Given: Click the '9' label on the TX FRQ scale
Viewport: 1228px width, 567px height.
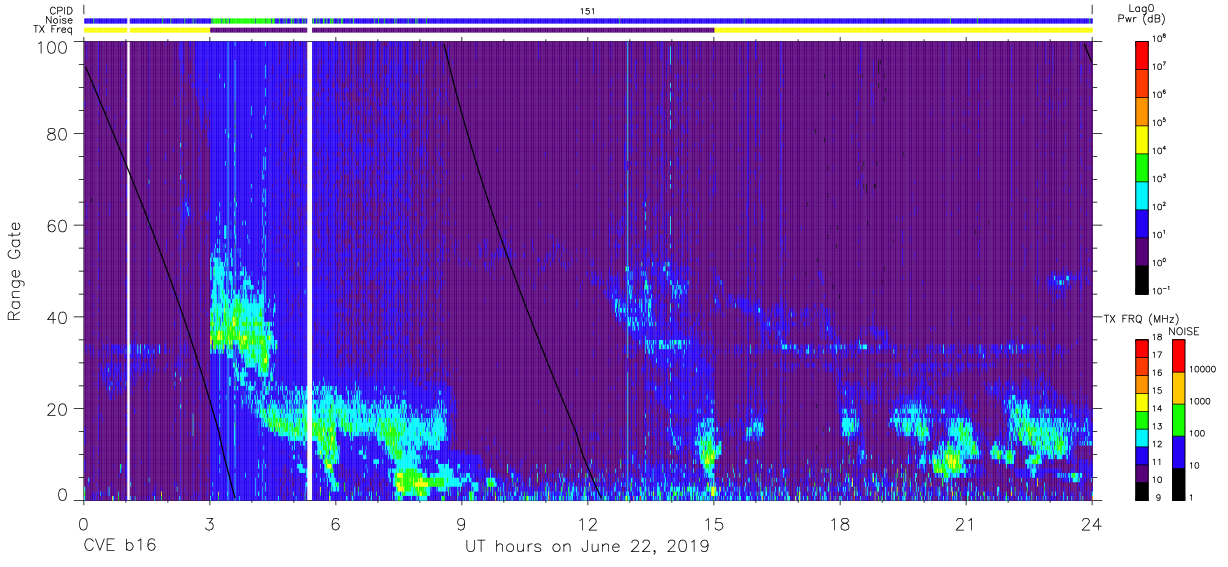Looking at the screenshot, I should point(1156,497).
